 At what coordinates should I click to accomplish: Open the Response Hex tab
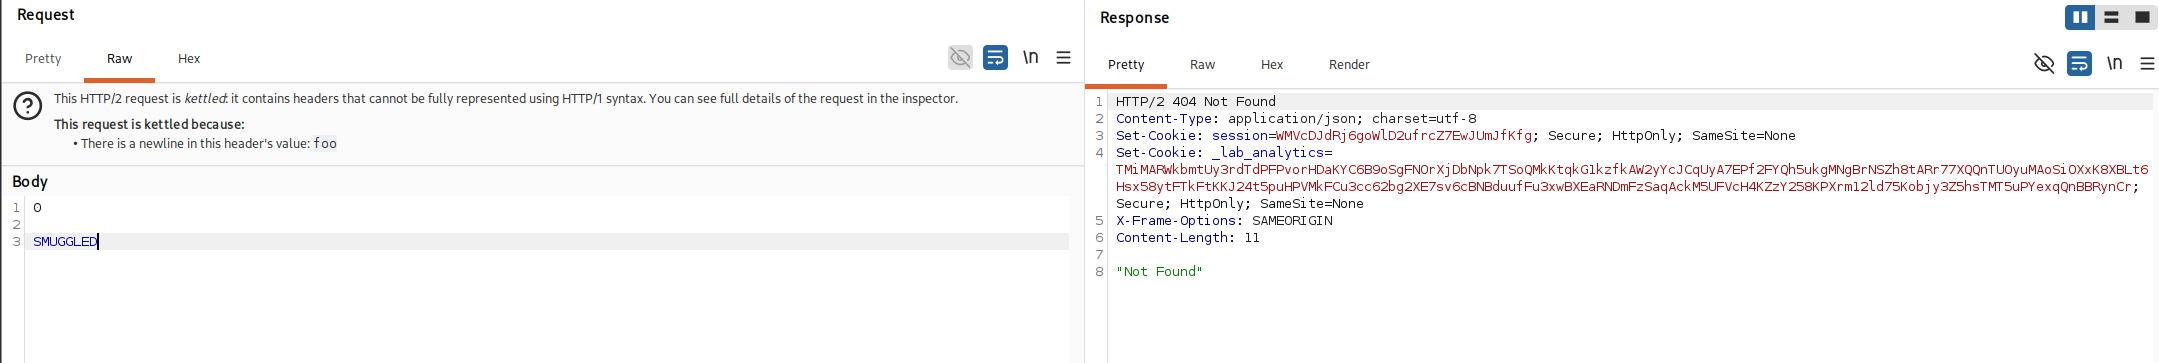[x=1272, y=64]
